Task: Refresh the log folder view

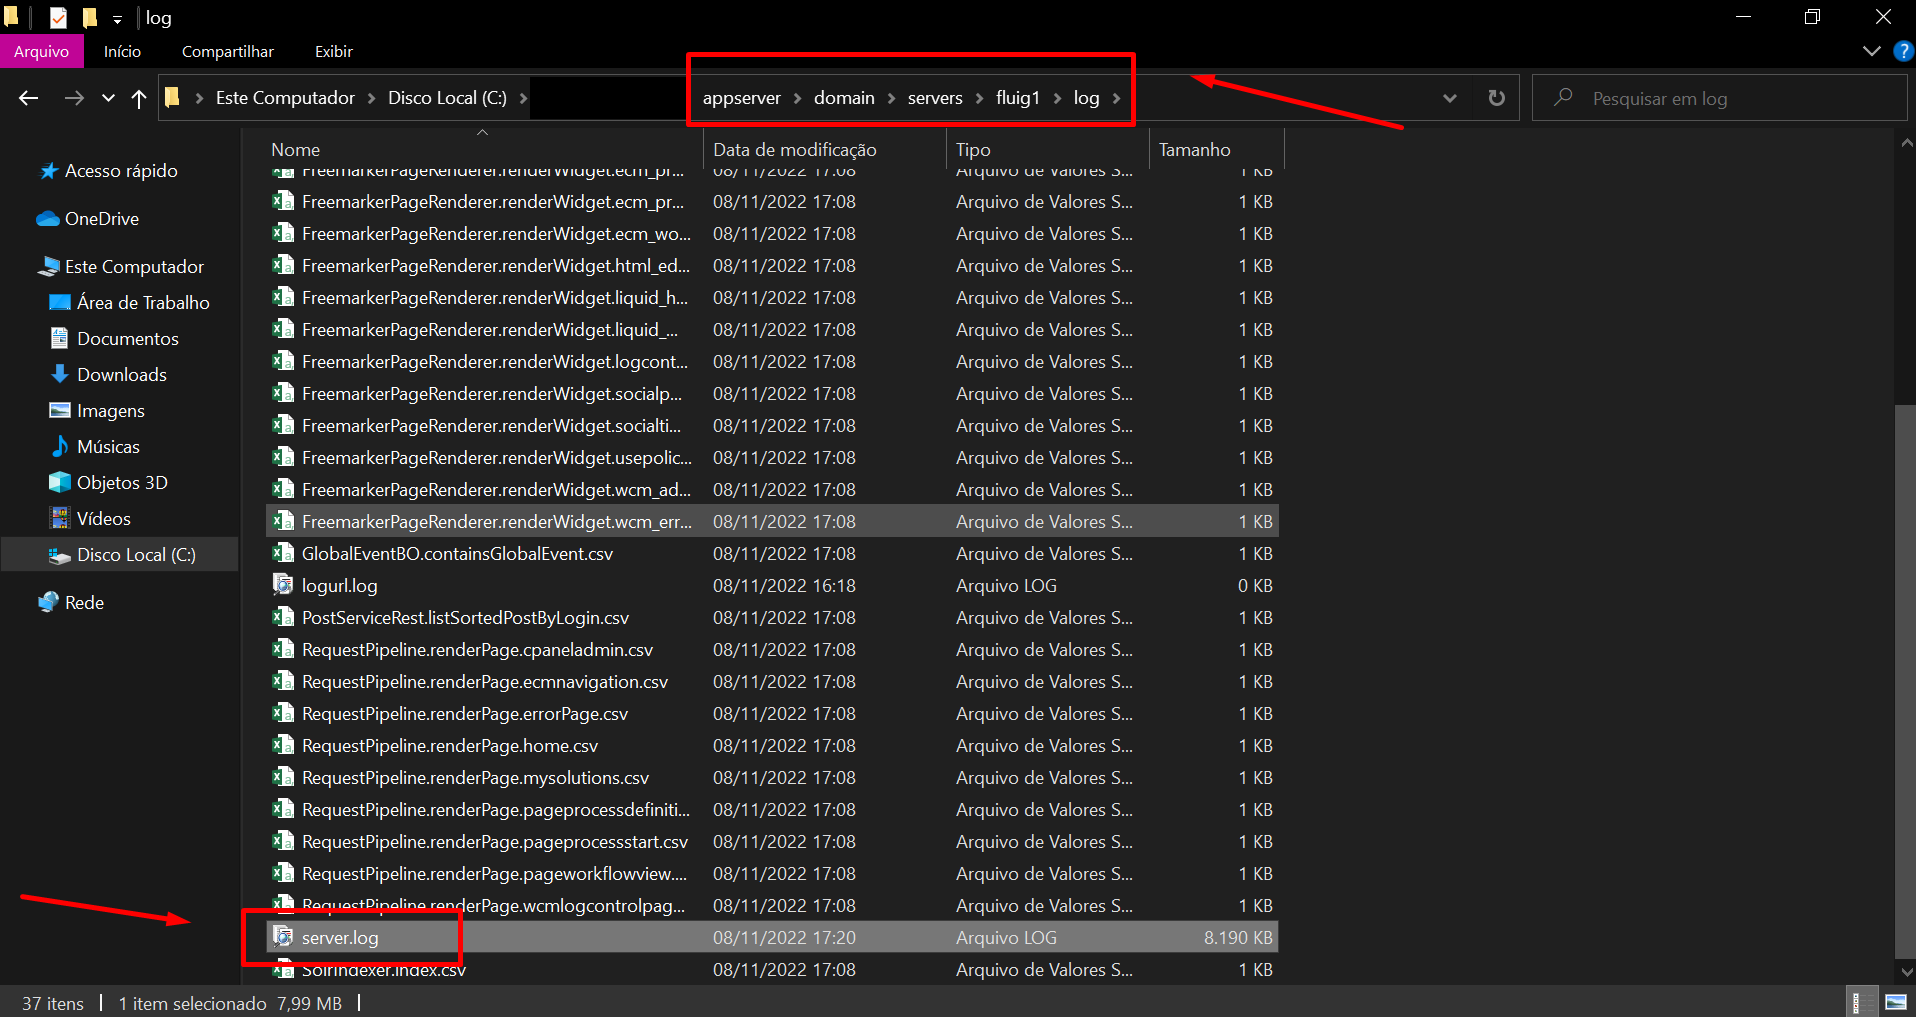Action: coord(1496,98)
